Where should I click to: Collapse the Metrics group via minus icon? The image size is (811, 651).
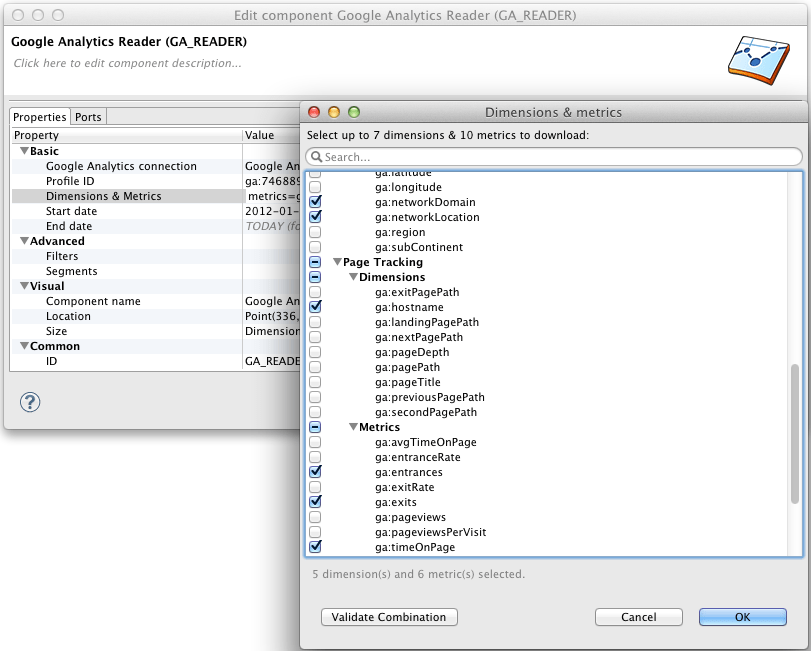[316, 427]
